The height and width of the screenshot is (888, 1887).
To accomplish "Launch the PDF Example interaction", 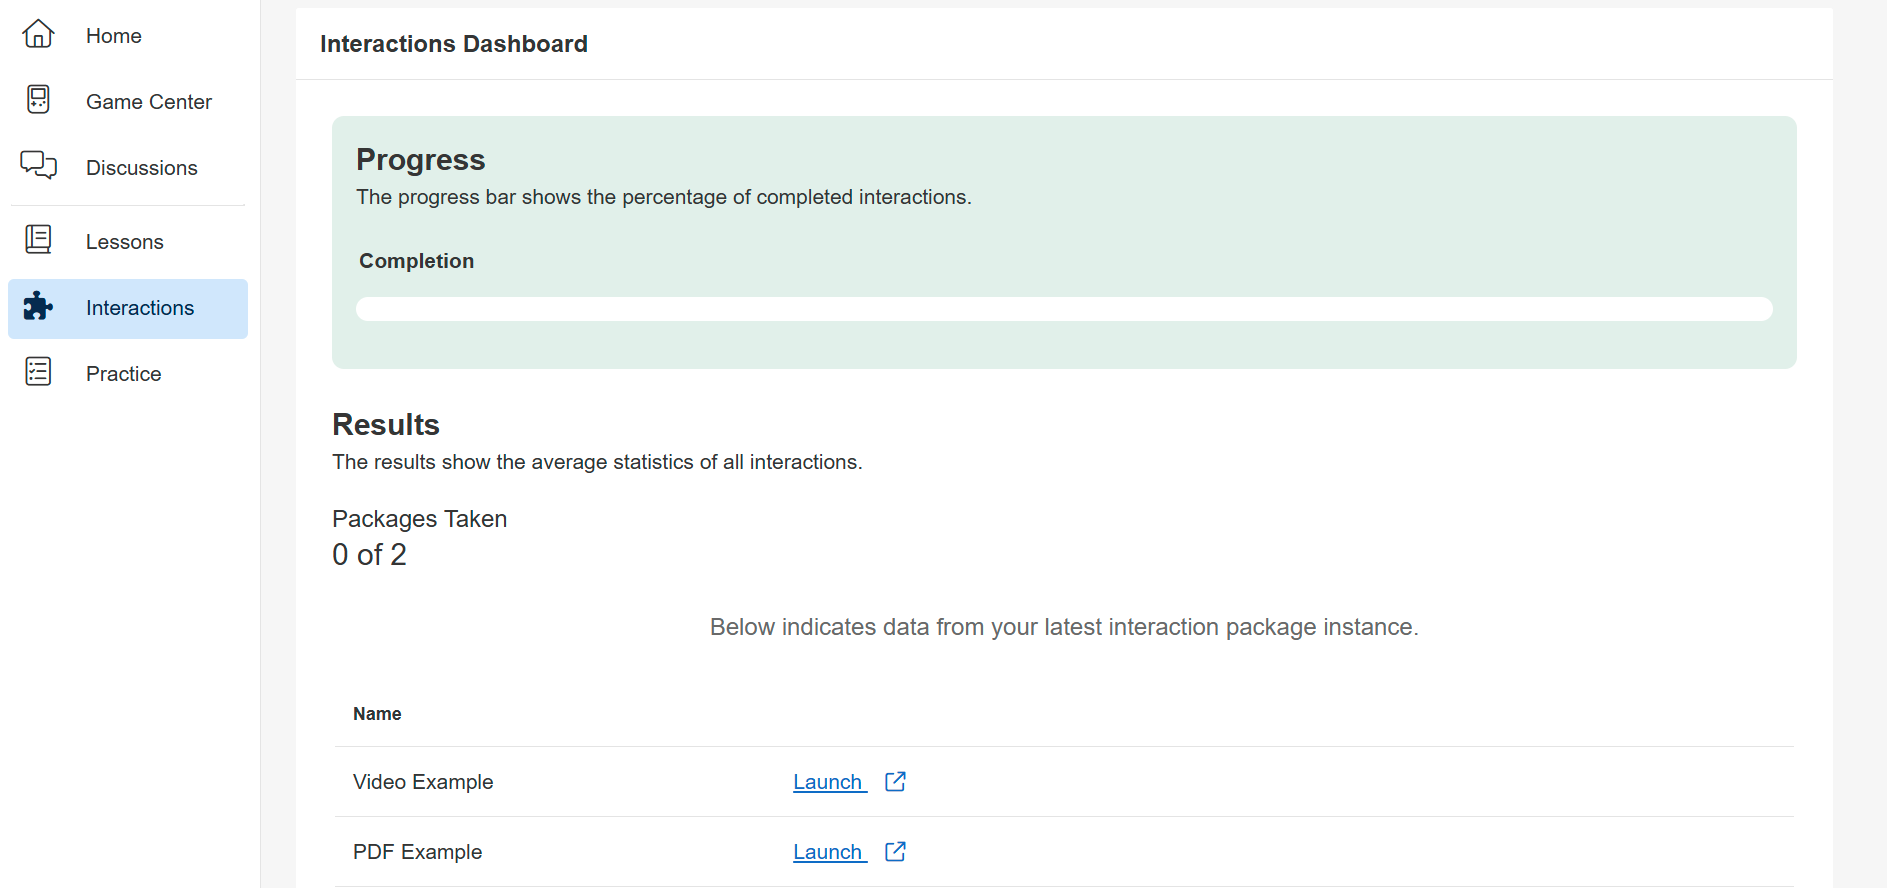I will 828,852.
